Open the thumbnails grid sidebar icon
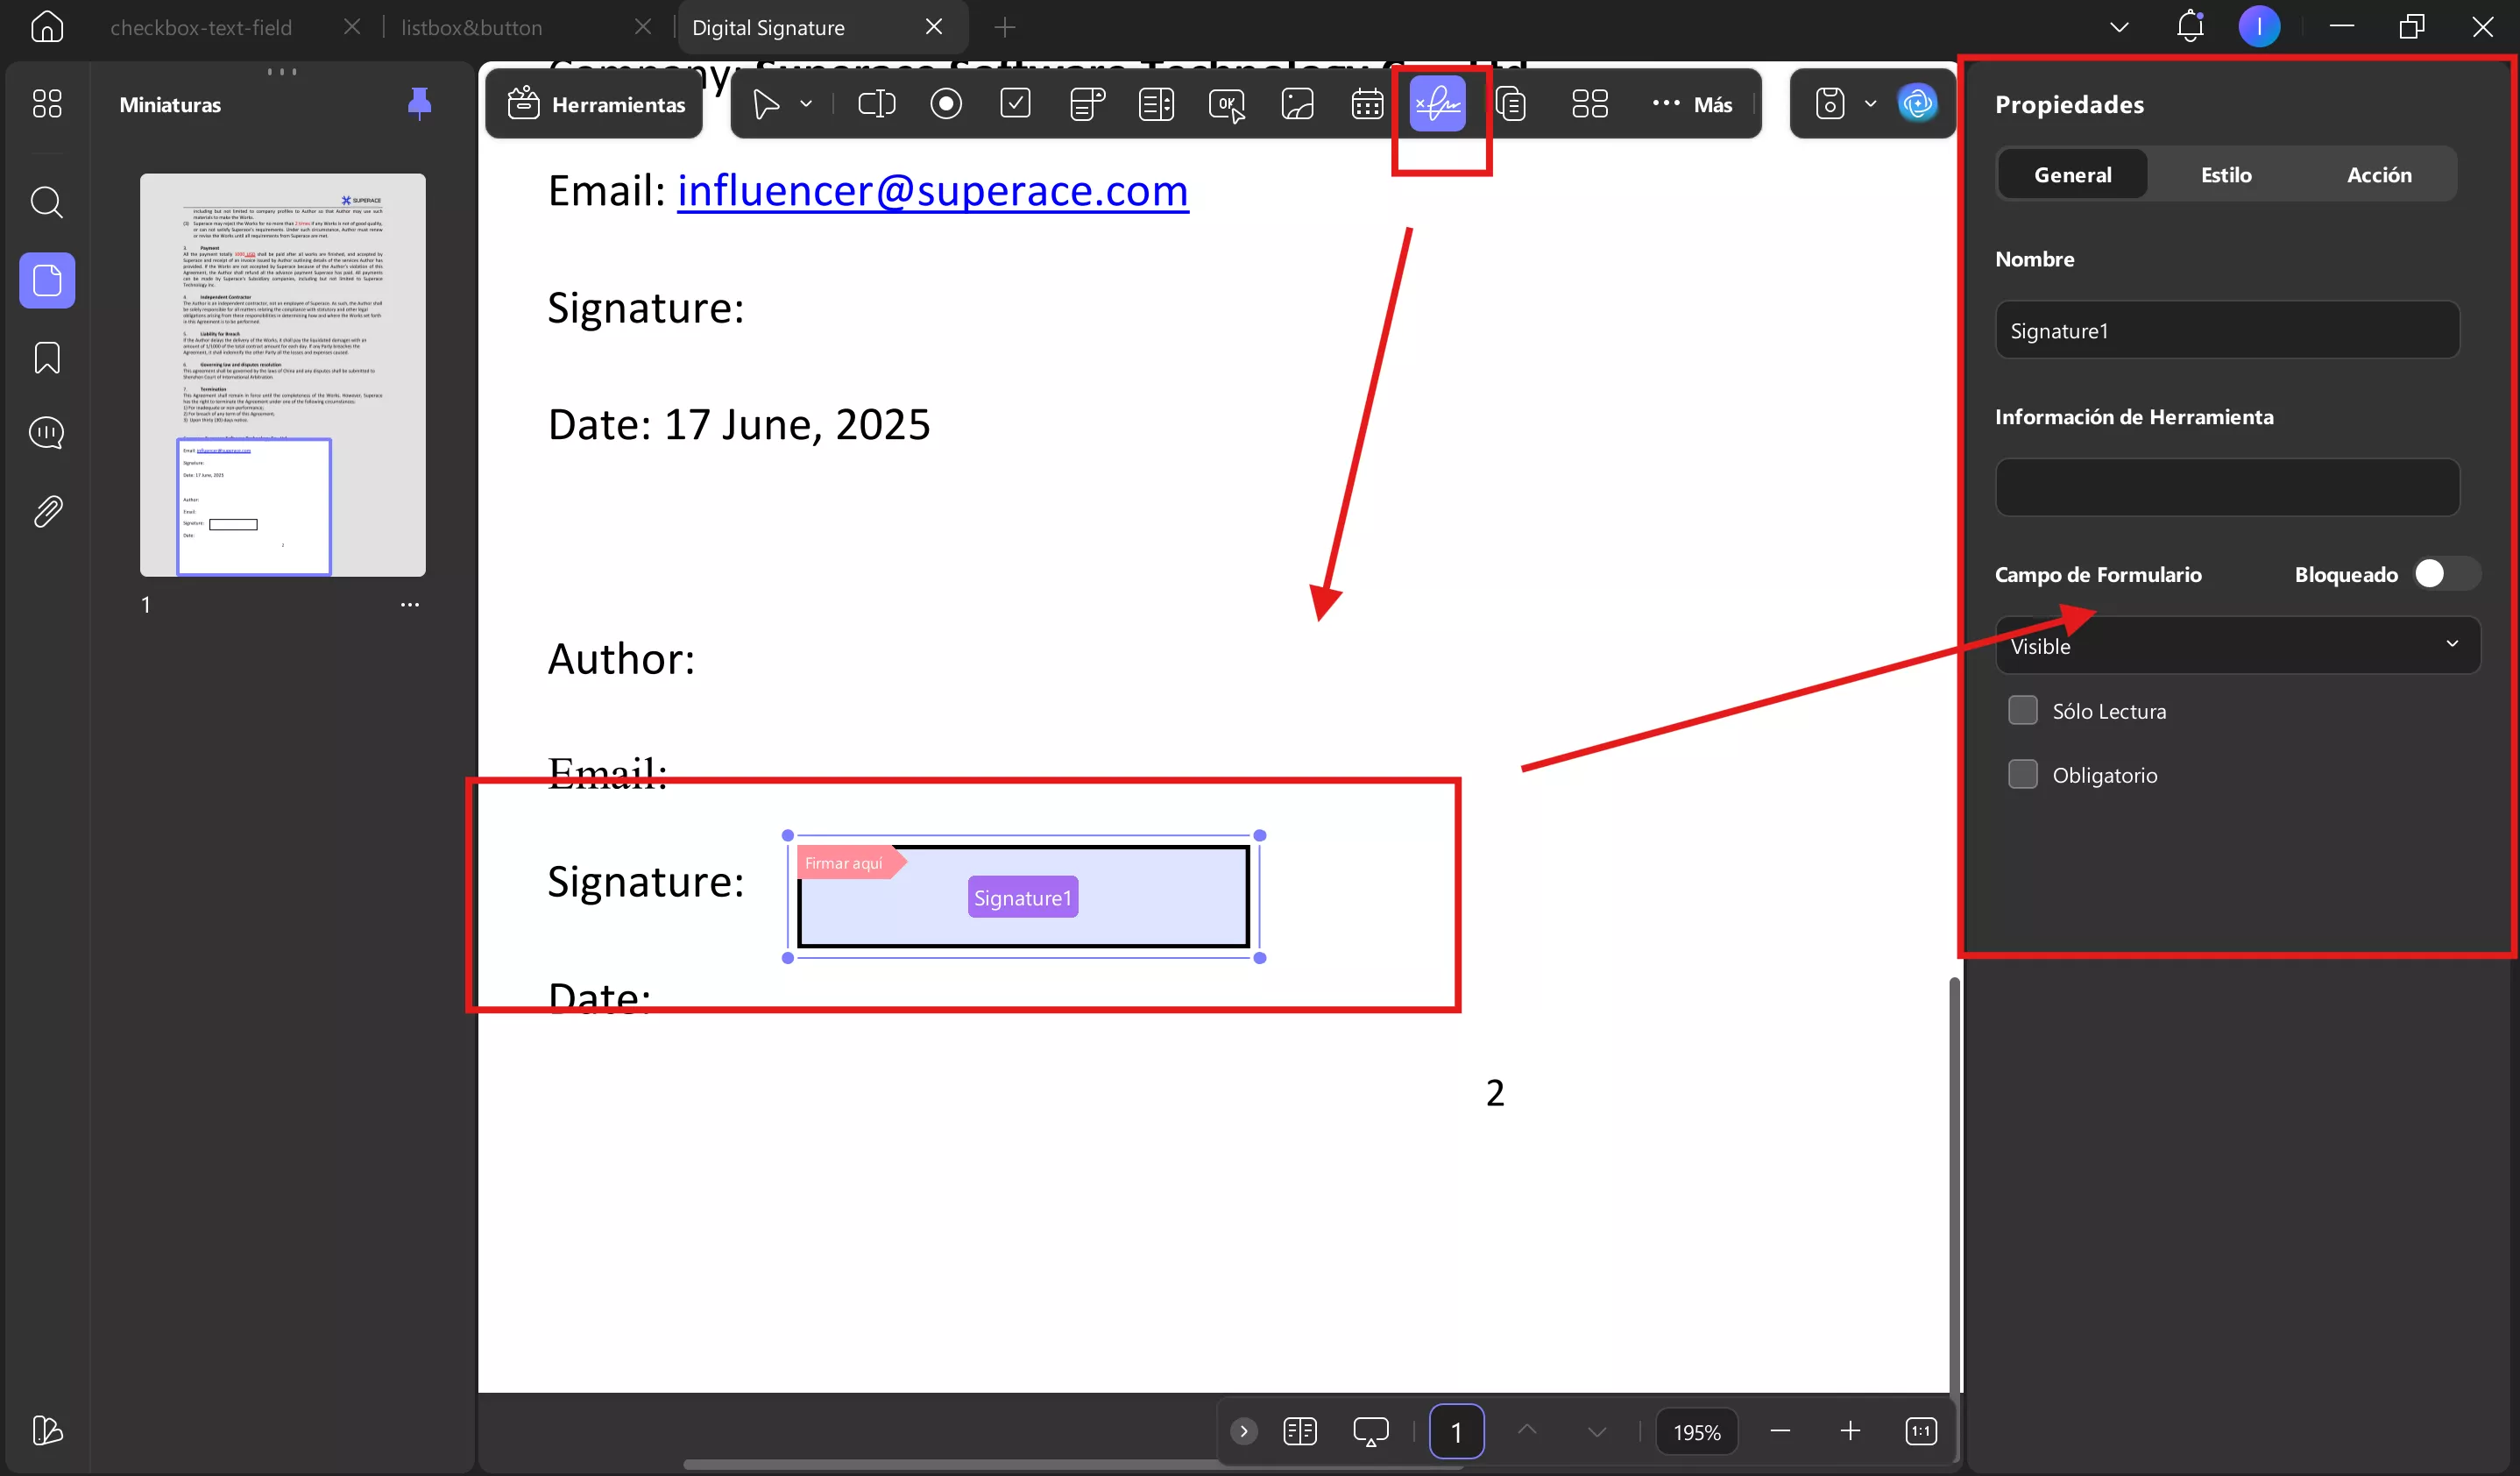 (47, 104)
